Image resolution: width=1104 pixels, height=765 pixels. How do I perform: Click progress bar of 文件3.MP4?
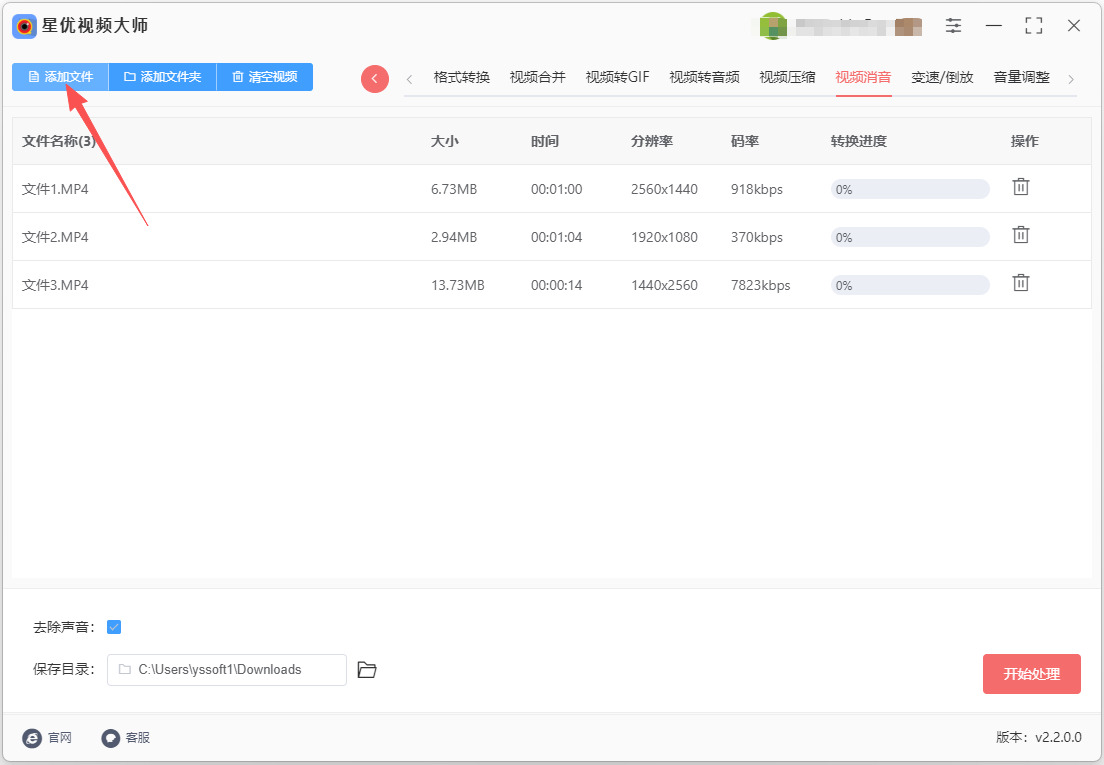coord(910,285)
